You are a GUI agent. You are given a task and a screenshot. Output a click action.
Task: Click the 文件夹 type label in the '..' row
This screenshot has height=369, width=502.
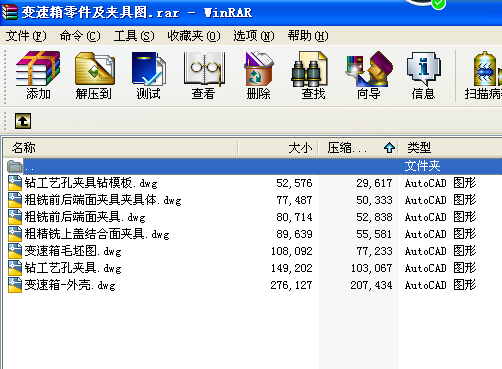422,166
